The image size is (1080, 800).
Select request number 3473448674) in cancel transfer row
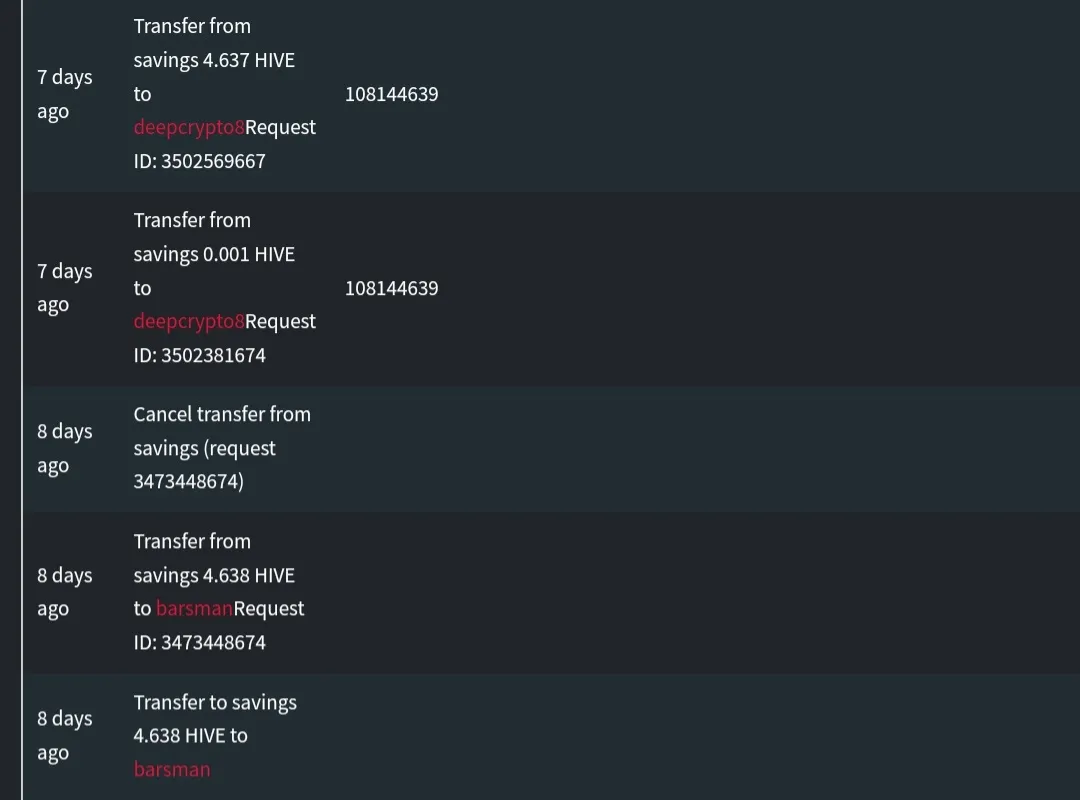click(x=189, y=482)
